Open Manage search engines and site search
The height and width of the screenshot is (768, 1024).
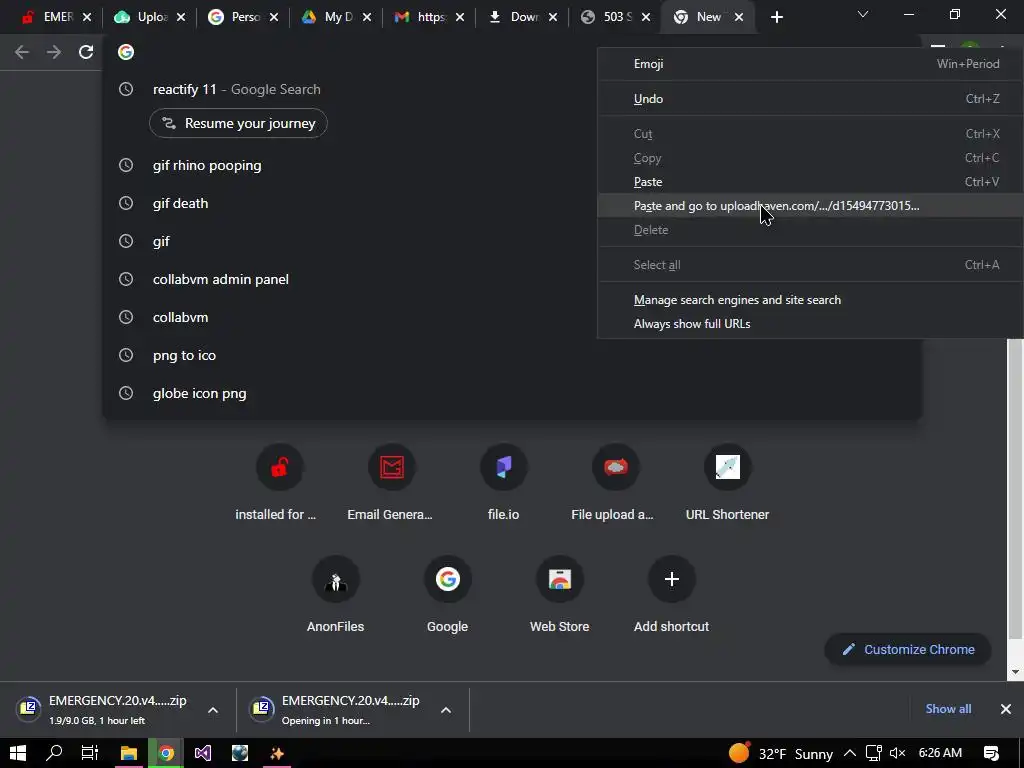(x=810, y=300)
